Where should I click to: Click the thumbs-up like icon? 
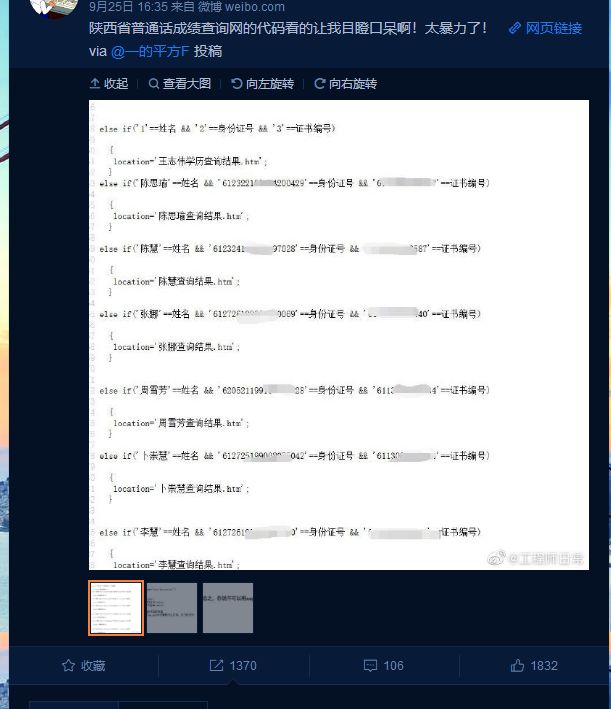517,666
